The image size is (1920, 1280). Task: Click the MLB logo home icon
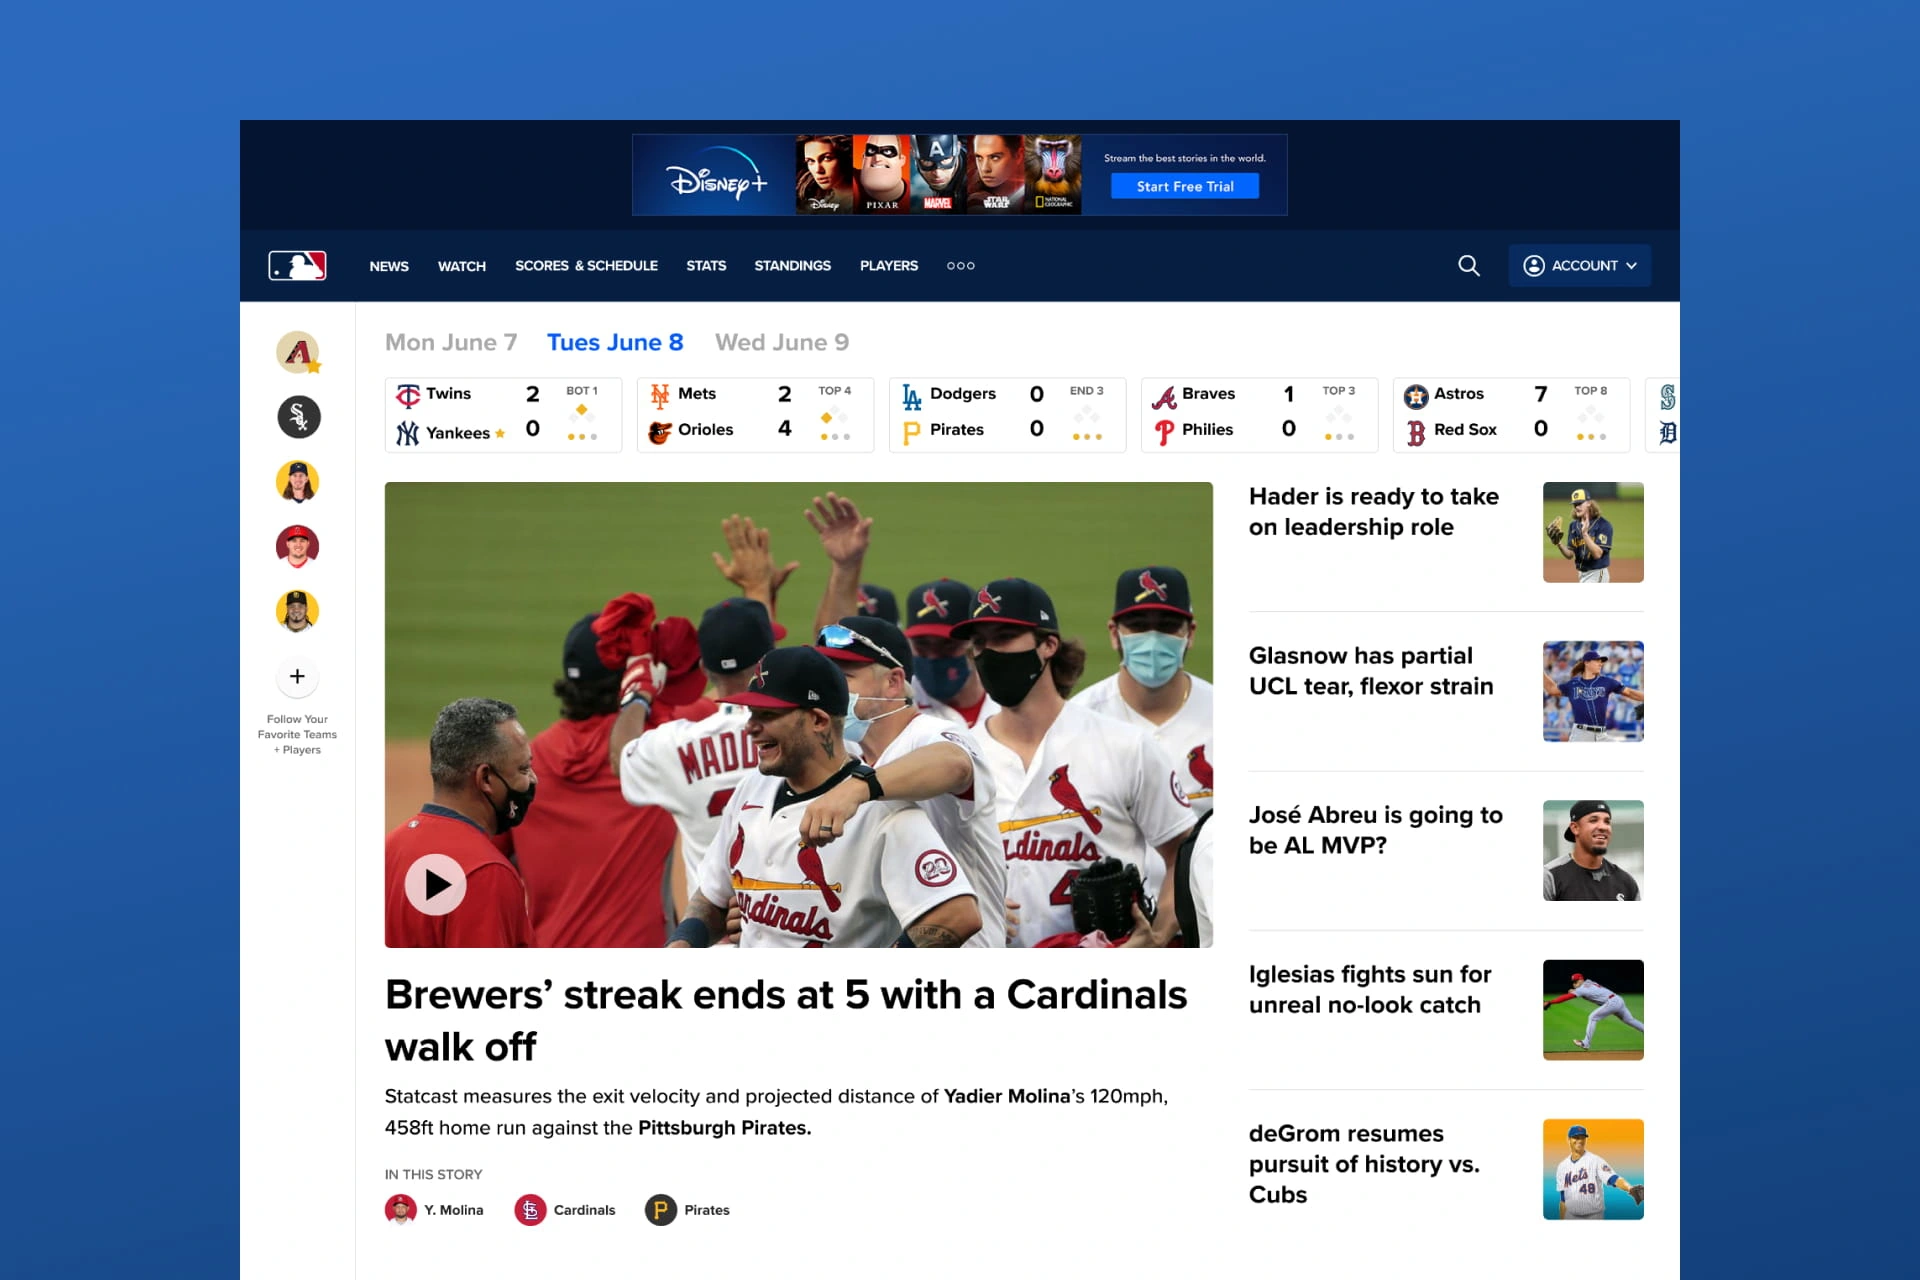click(297, 265)
